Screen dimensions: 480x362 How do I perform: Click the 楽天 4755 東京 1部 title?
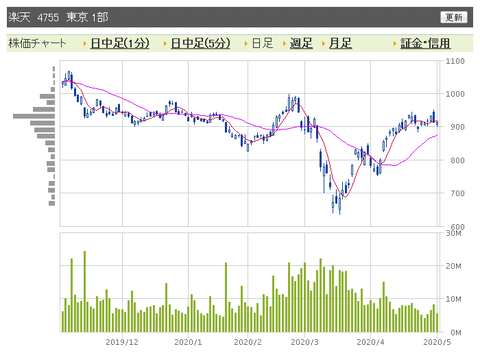pyautogui.click(x=58, y=17)
